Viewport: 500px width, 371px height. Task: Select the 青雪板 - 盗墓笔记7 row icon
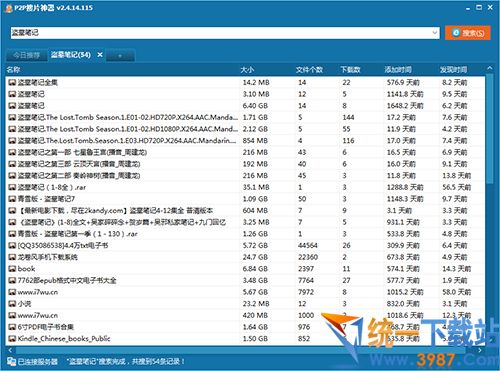point(12,199)
